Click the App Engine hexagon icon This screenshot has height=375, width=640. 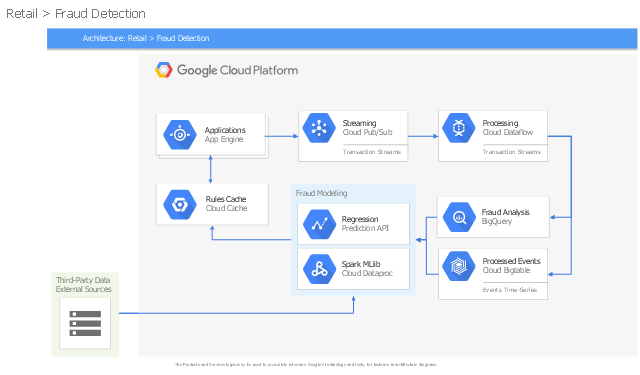[180, 135]
